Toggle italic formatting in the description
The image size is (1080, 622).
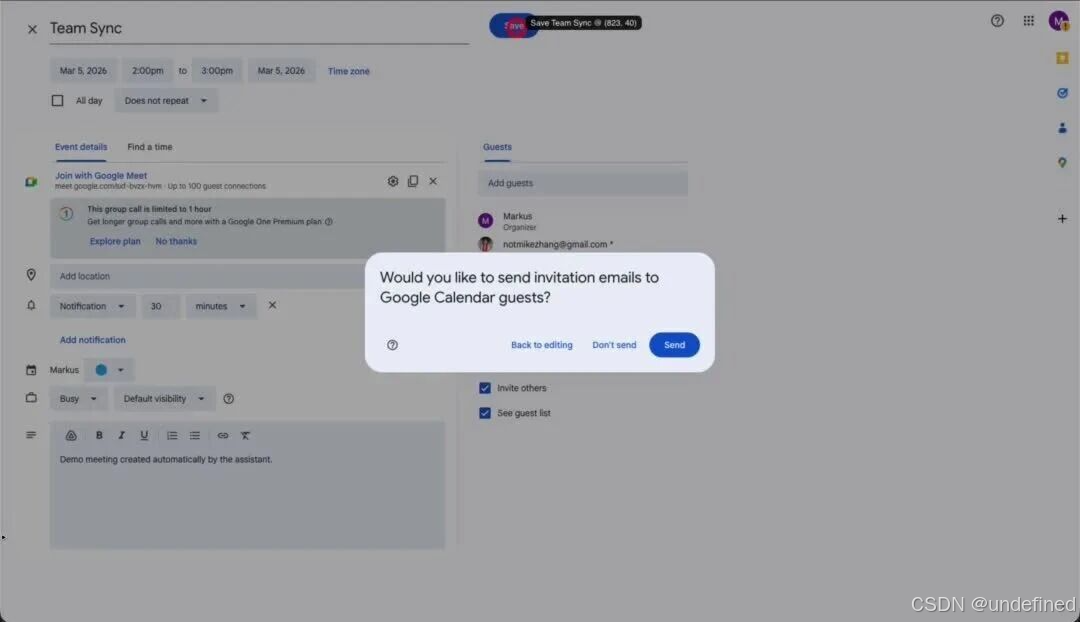(x=121, y=435)
